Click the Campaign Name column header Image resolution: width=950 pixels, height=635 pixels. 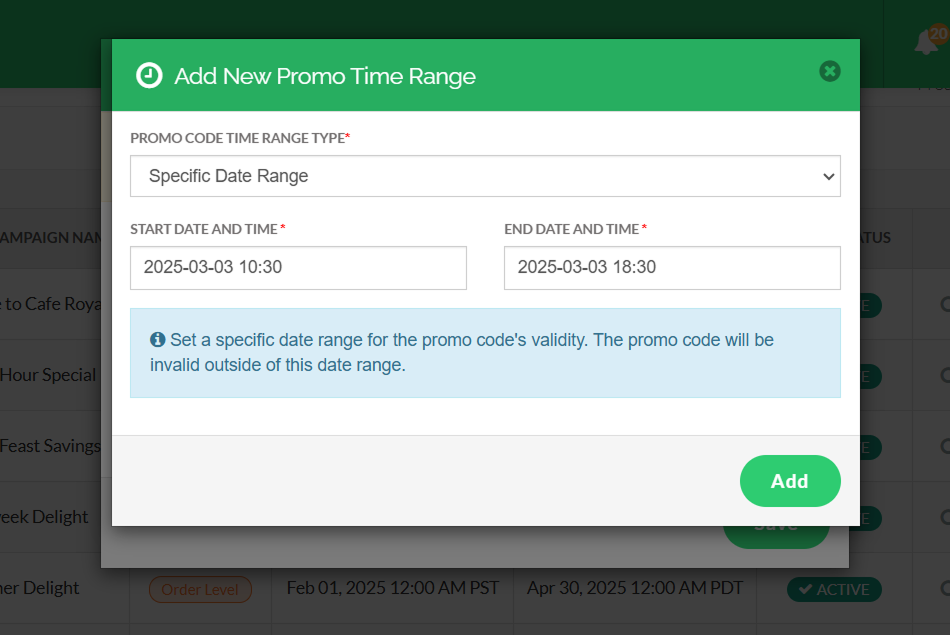click(x=52, y=238)
